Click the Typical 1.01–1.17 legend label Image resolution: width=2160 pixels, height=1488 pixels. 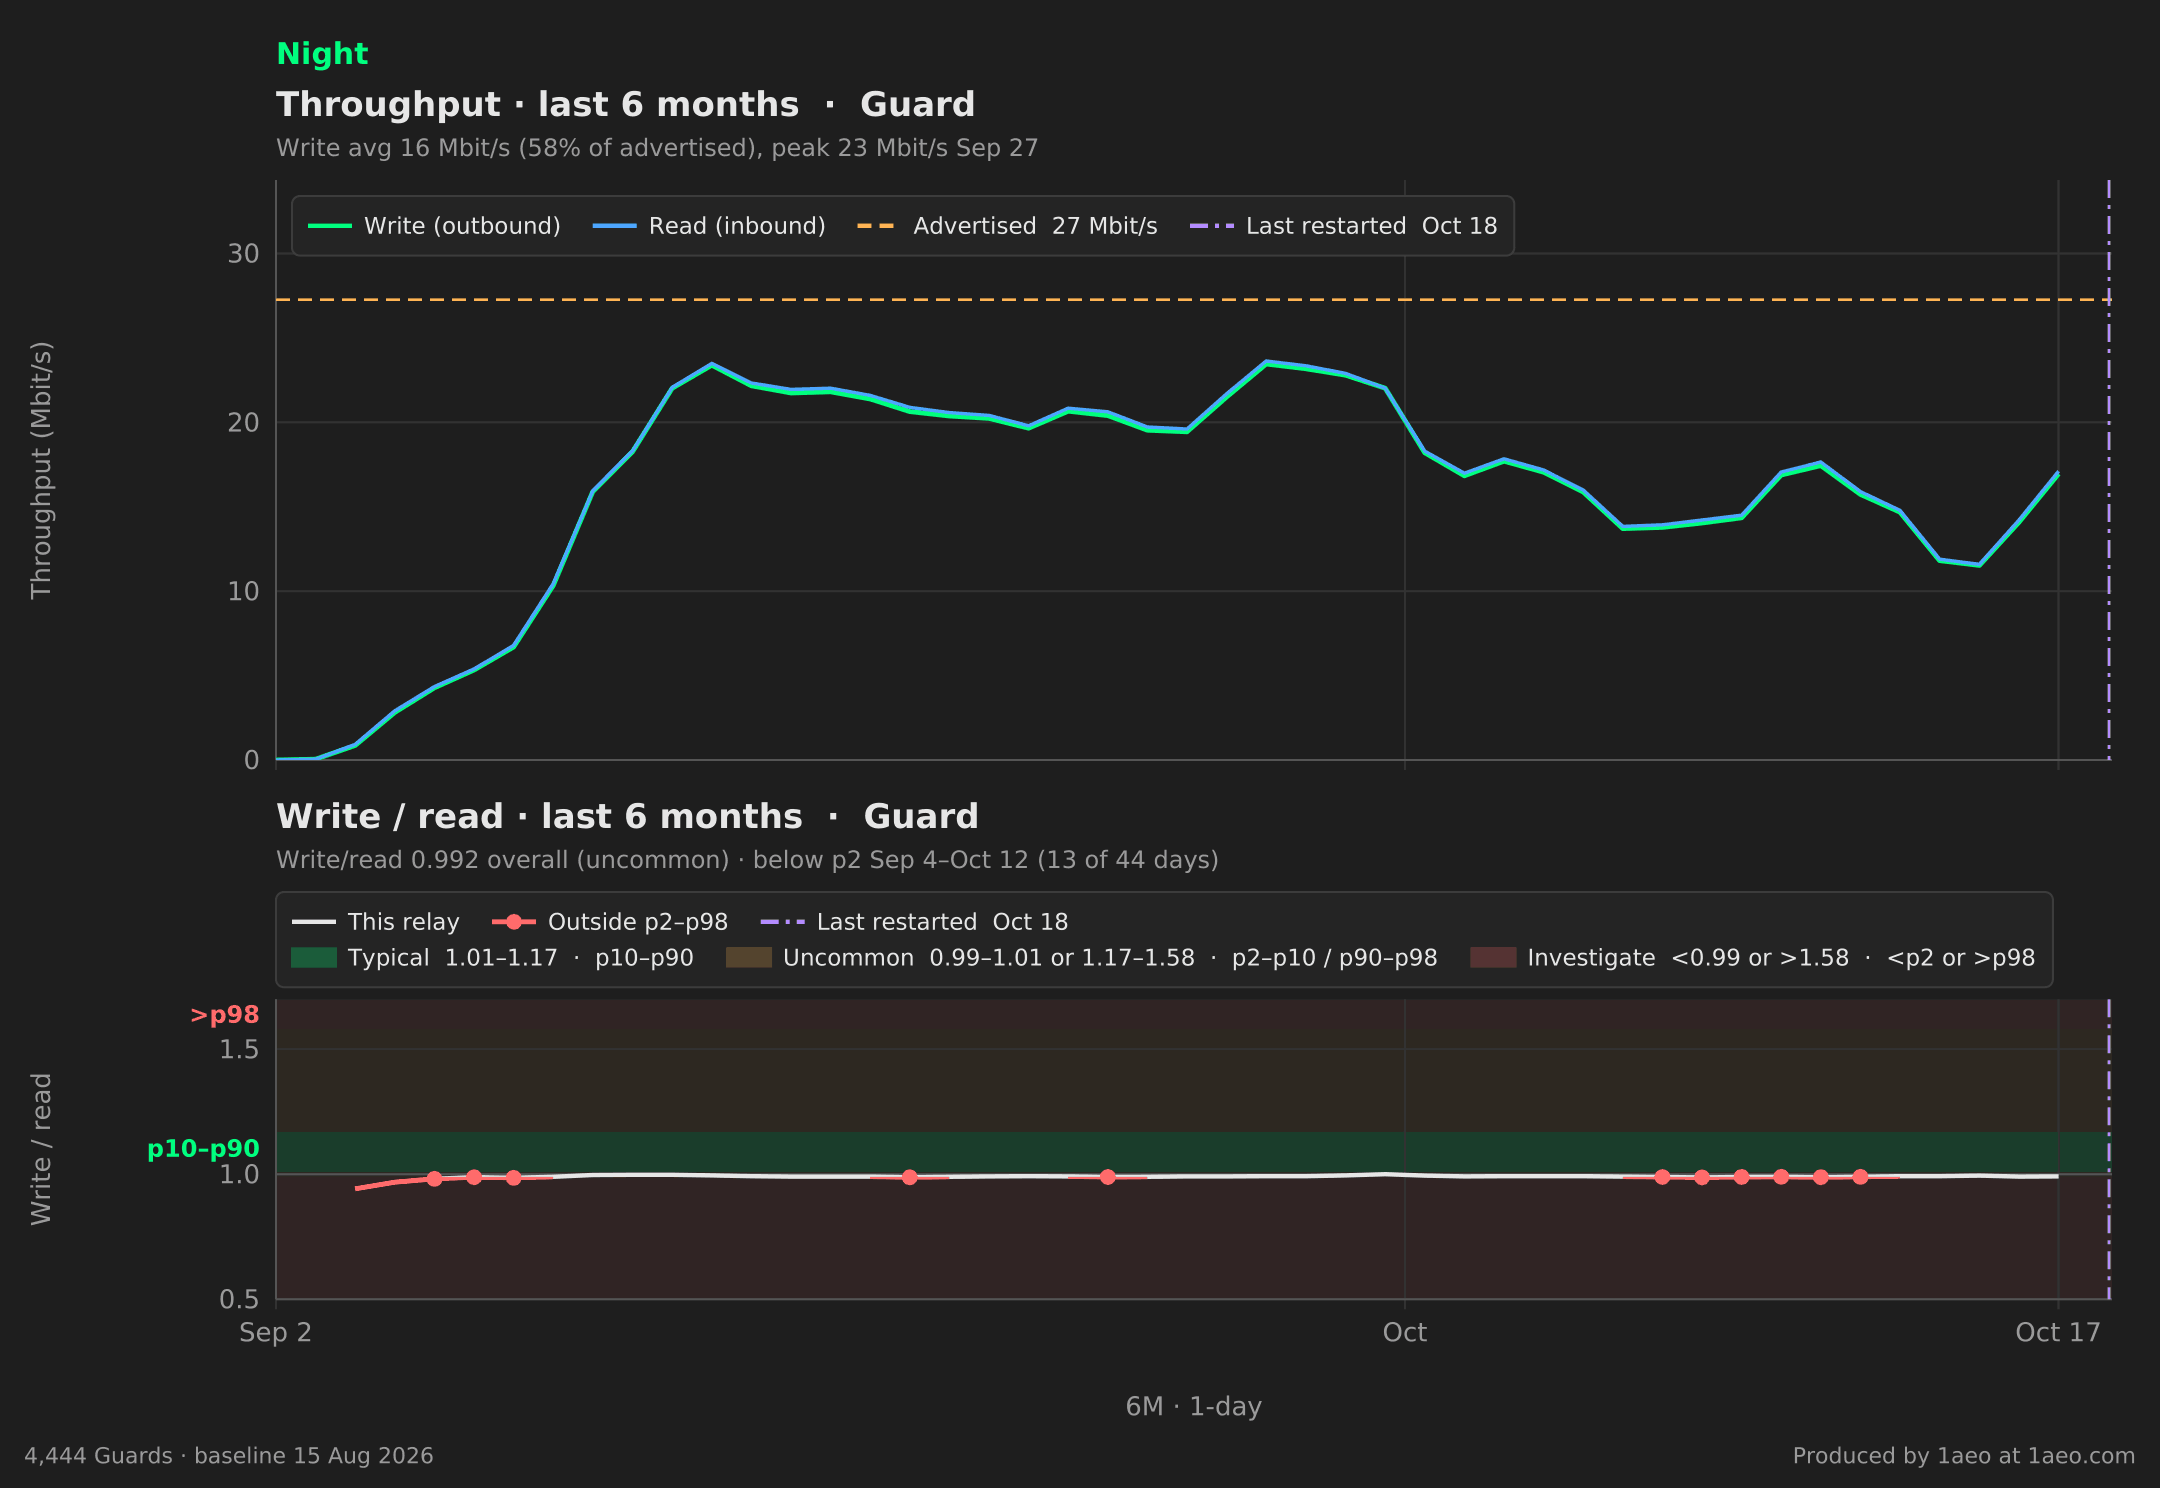(x=520, y=958)
